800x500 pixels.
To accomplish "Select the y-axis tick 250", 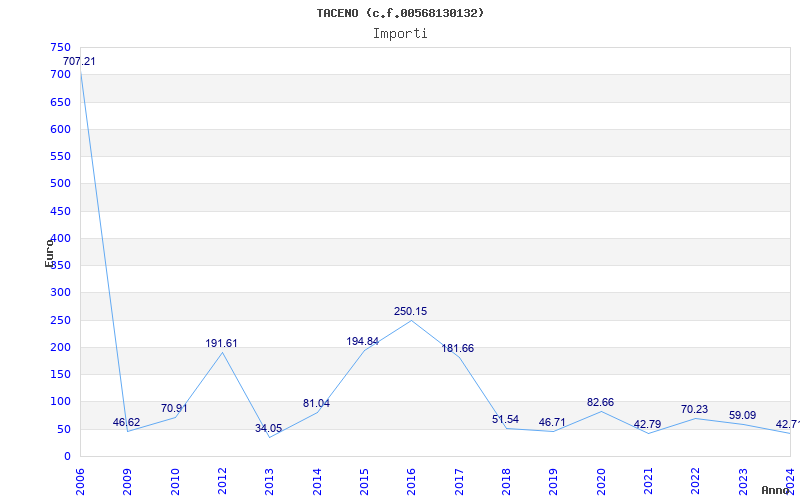I will (x=60, y=320).
